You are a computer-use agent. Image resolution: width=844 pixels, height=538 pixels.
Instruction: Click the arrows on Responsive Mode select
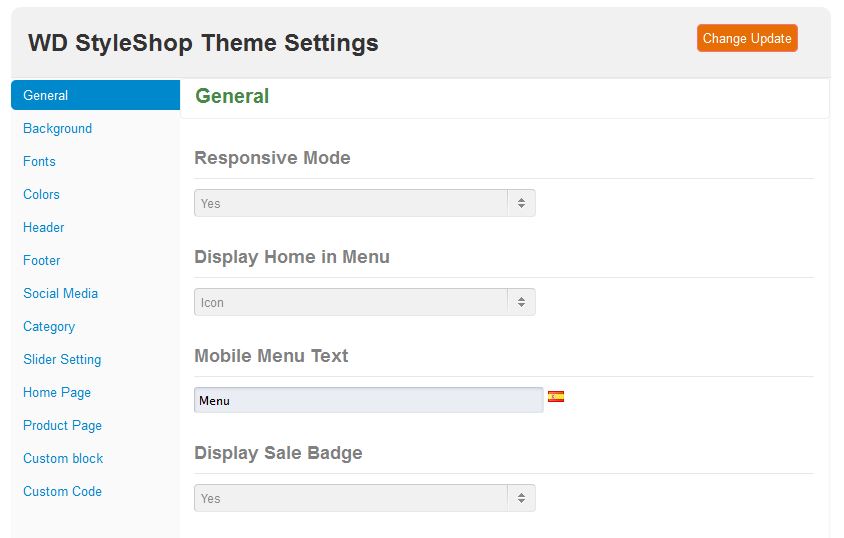(x=521, y=203)
